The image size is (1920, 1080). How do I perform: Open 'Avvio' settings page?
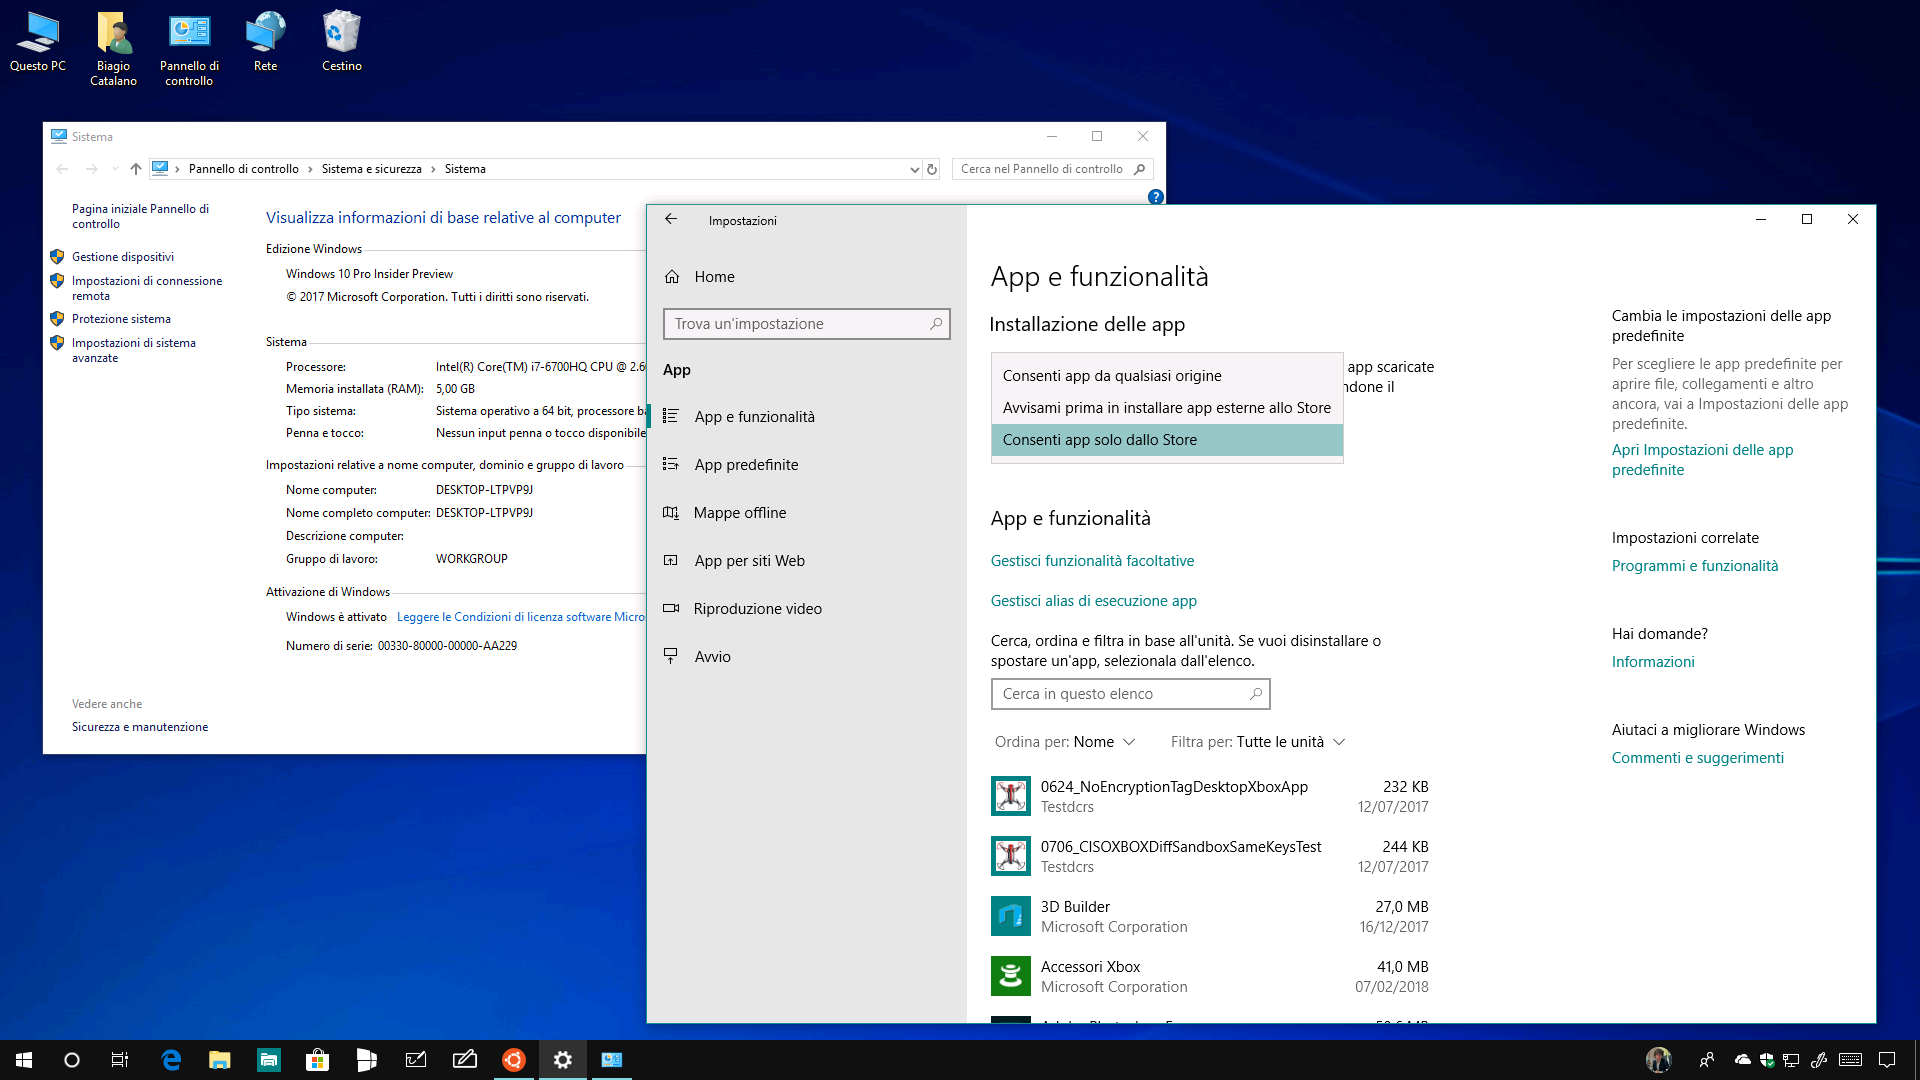(712, 657)
